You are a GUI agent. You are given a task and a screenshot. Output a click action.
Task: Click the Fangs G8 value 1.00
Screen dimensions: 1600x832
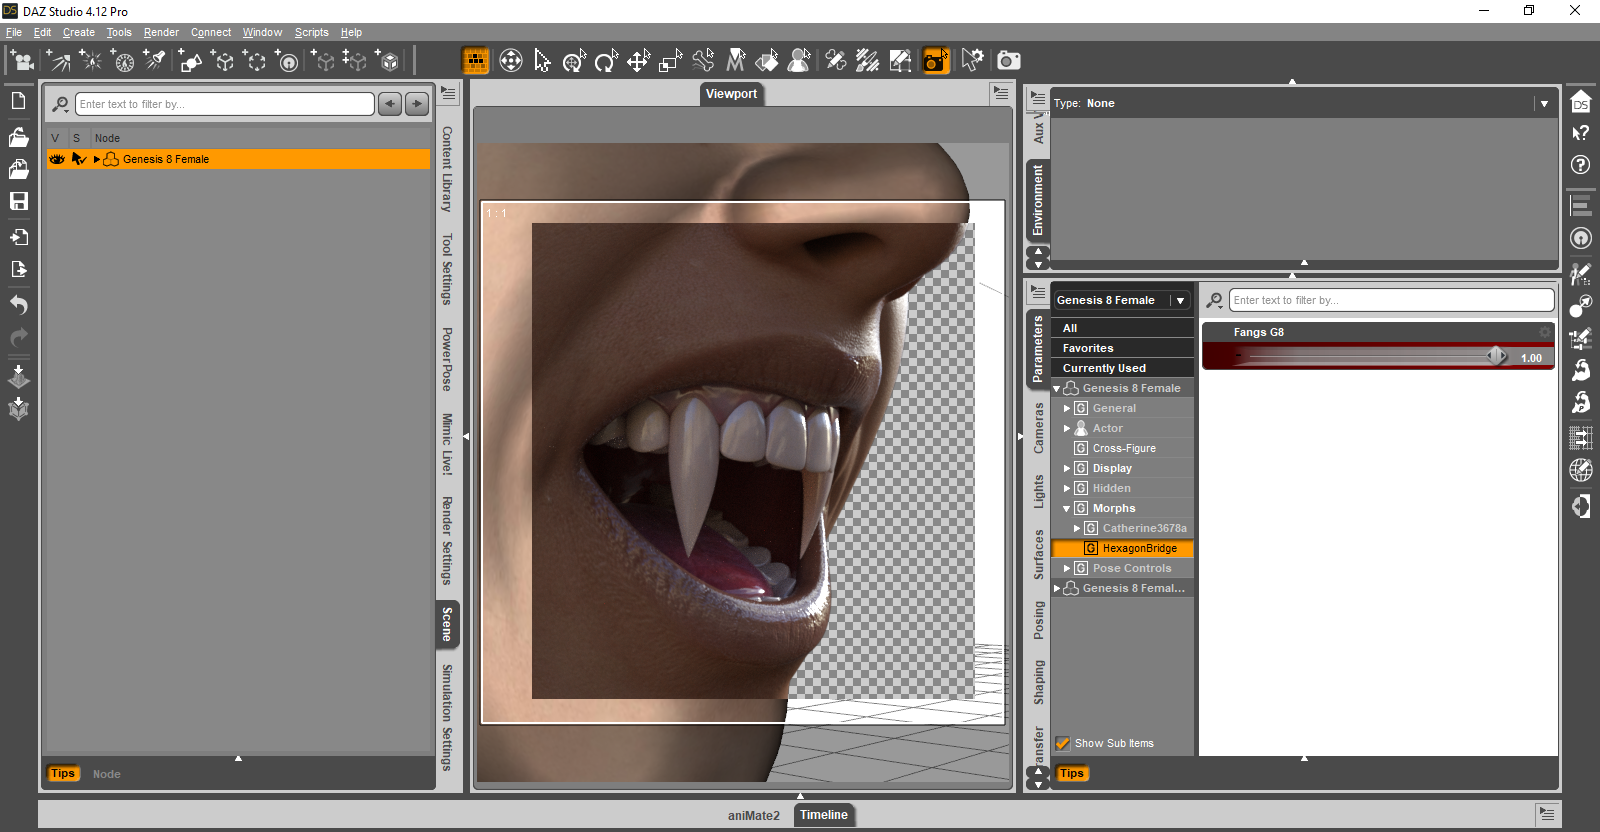(1531, 358)
